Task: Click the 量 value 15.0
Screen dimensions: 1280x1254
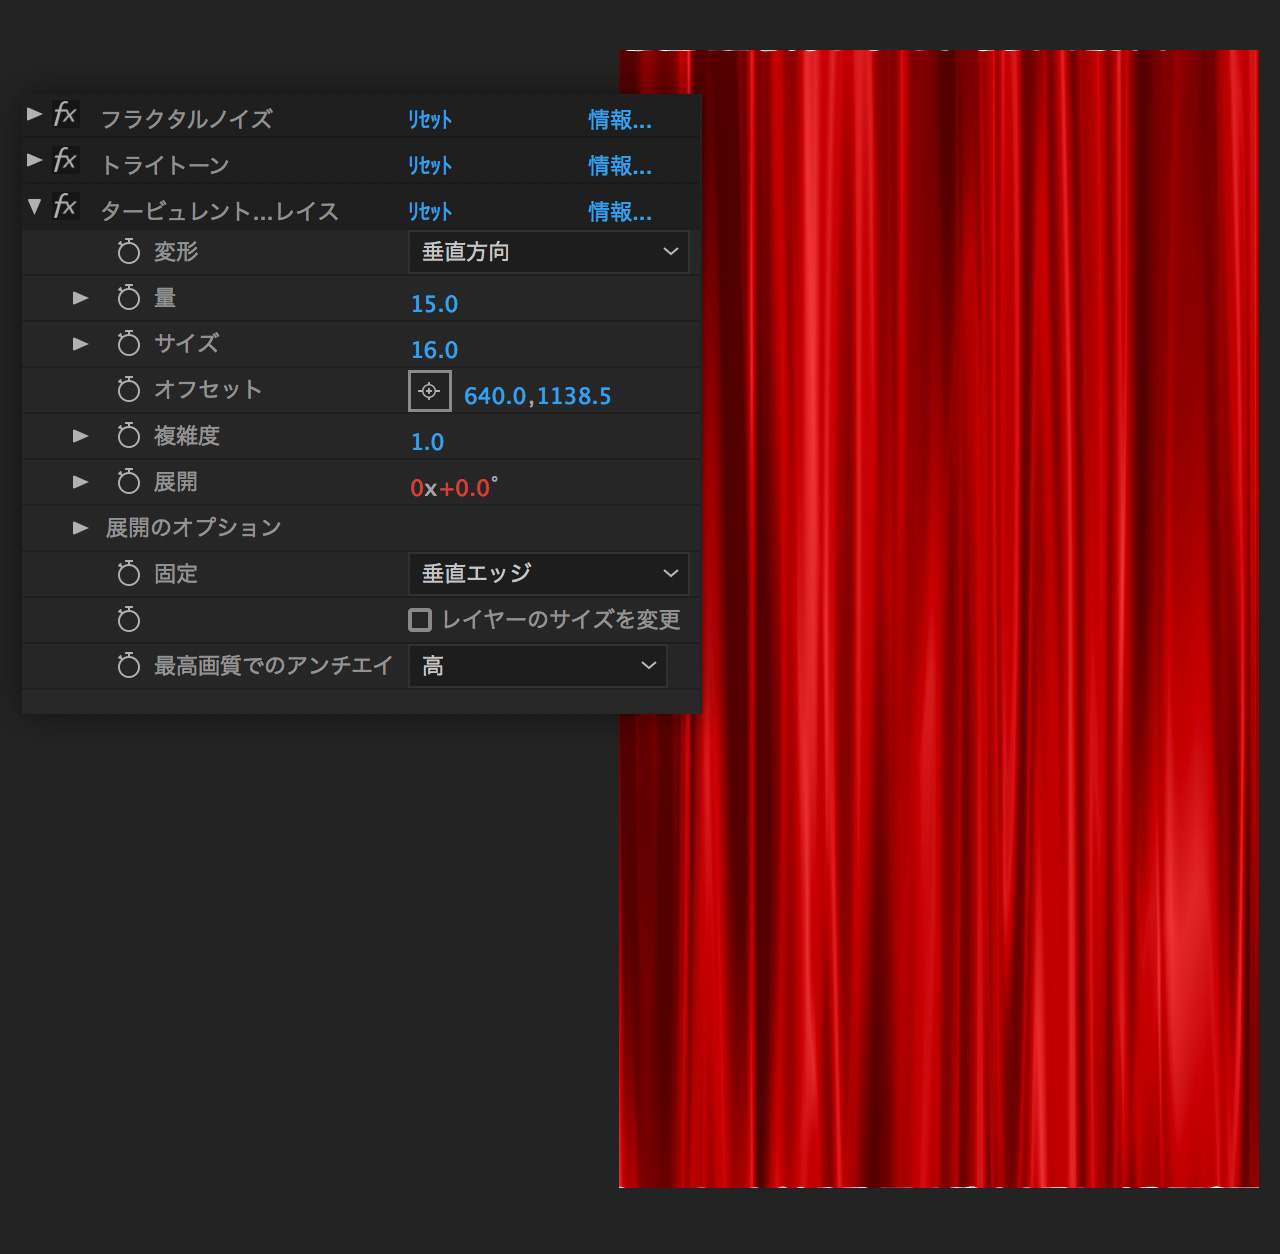Action: (435, 304)
